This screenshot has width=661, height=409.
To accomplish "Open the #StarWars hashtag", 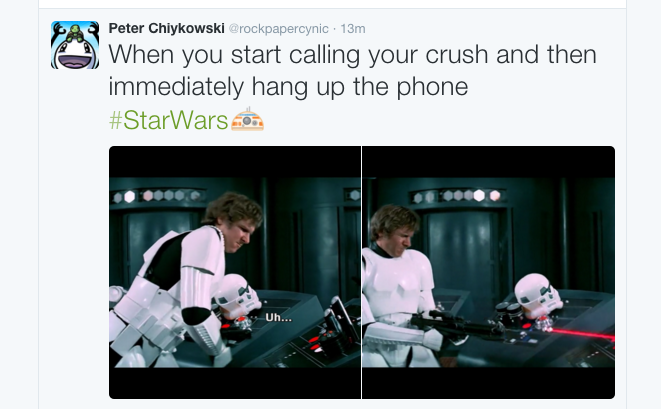I will click(x=169, y=120).
